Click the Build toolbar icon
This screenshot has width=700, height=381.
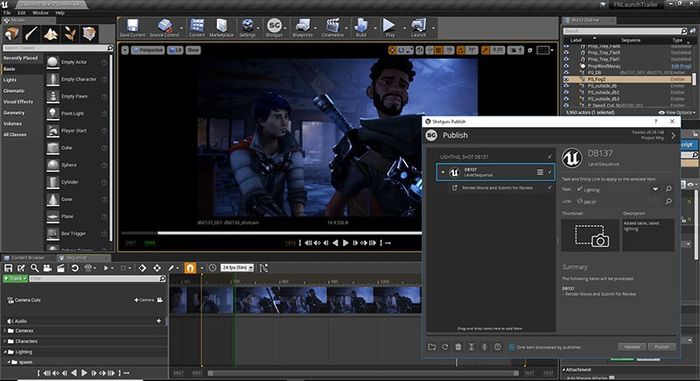(361, 27)
